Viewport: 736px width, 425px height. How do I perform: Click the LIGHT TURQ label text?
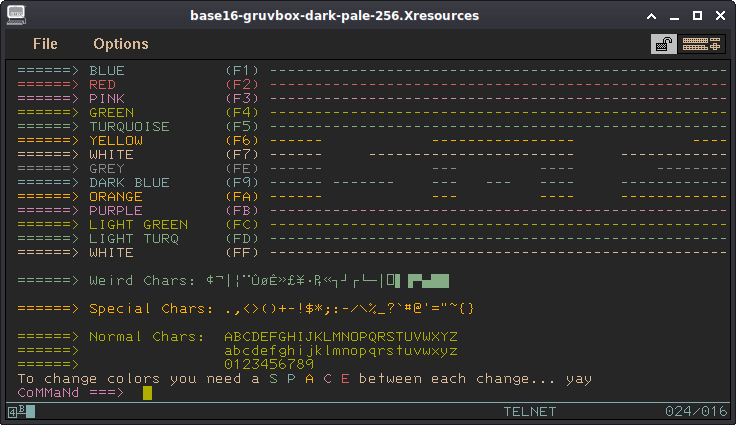tap(134, 239)
